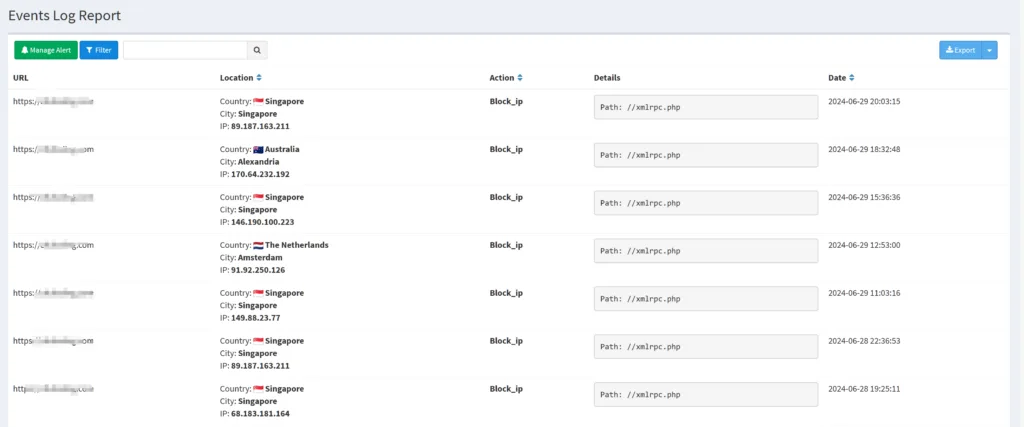
Task: Click date 2024-06-29 12:53:00
Action: tap(864, 245)
